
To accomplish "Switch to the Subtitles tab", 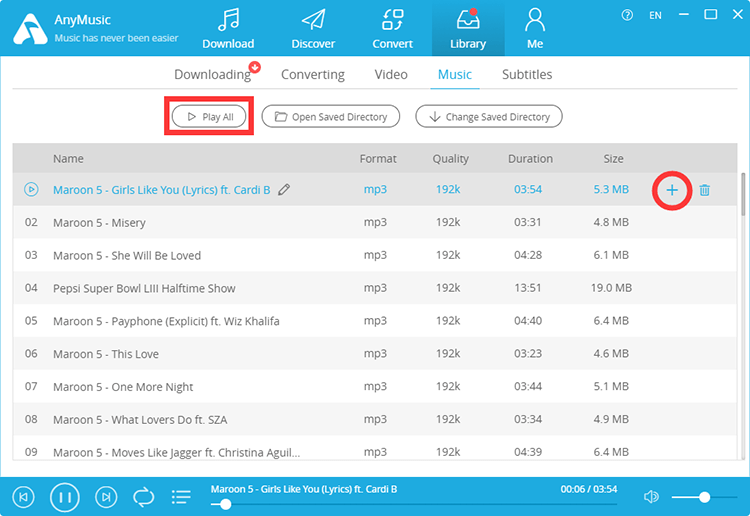I will pyautogui.click(x=527, y=75).
